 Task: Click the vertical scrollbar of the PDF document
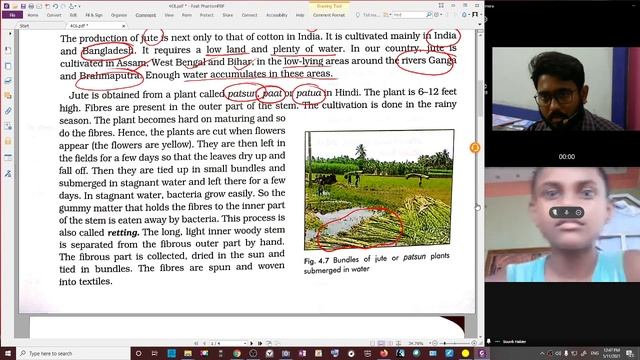(480, 184)
